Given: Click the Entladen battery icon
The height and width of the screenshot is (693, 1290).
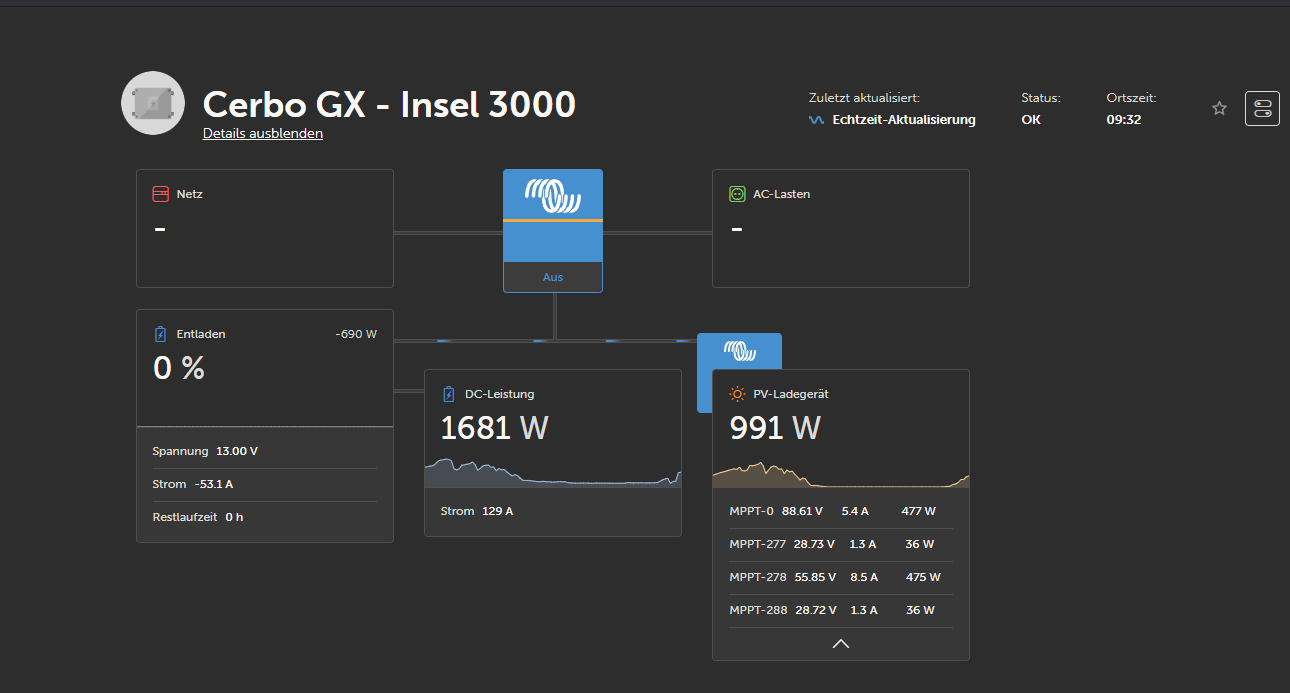Looking at the screenshot, I should (160, 334).
